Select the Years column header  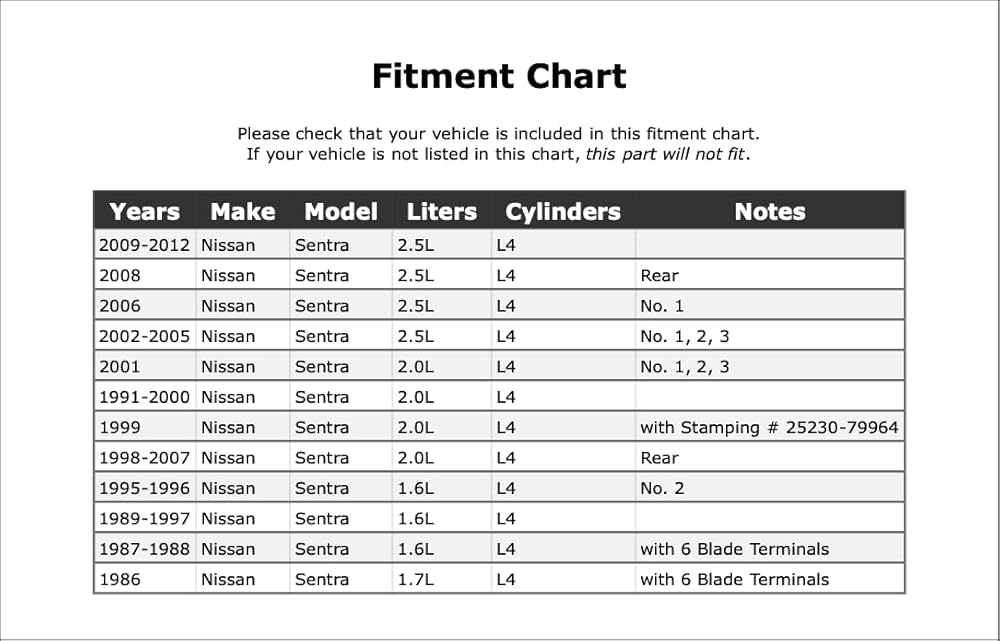coord(144,212)
